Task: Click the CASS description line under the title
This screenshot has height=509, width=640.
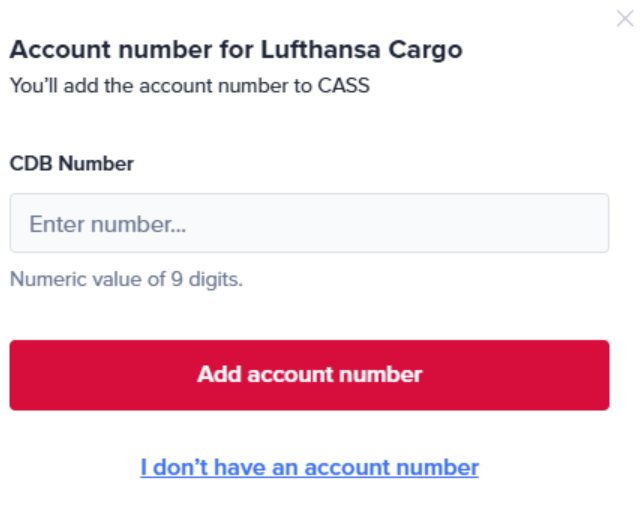Action: click(x=190, y=86)
